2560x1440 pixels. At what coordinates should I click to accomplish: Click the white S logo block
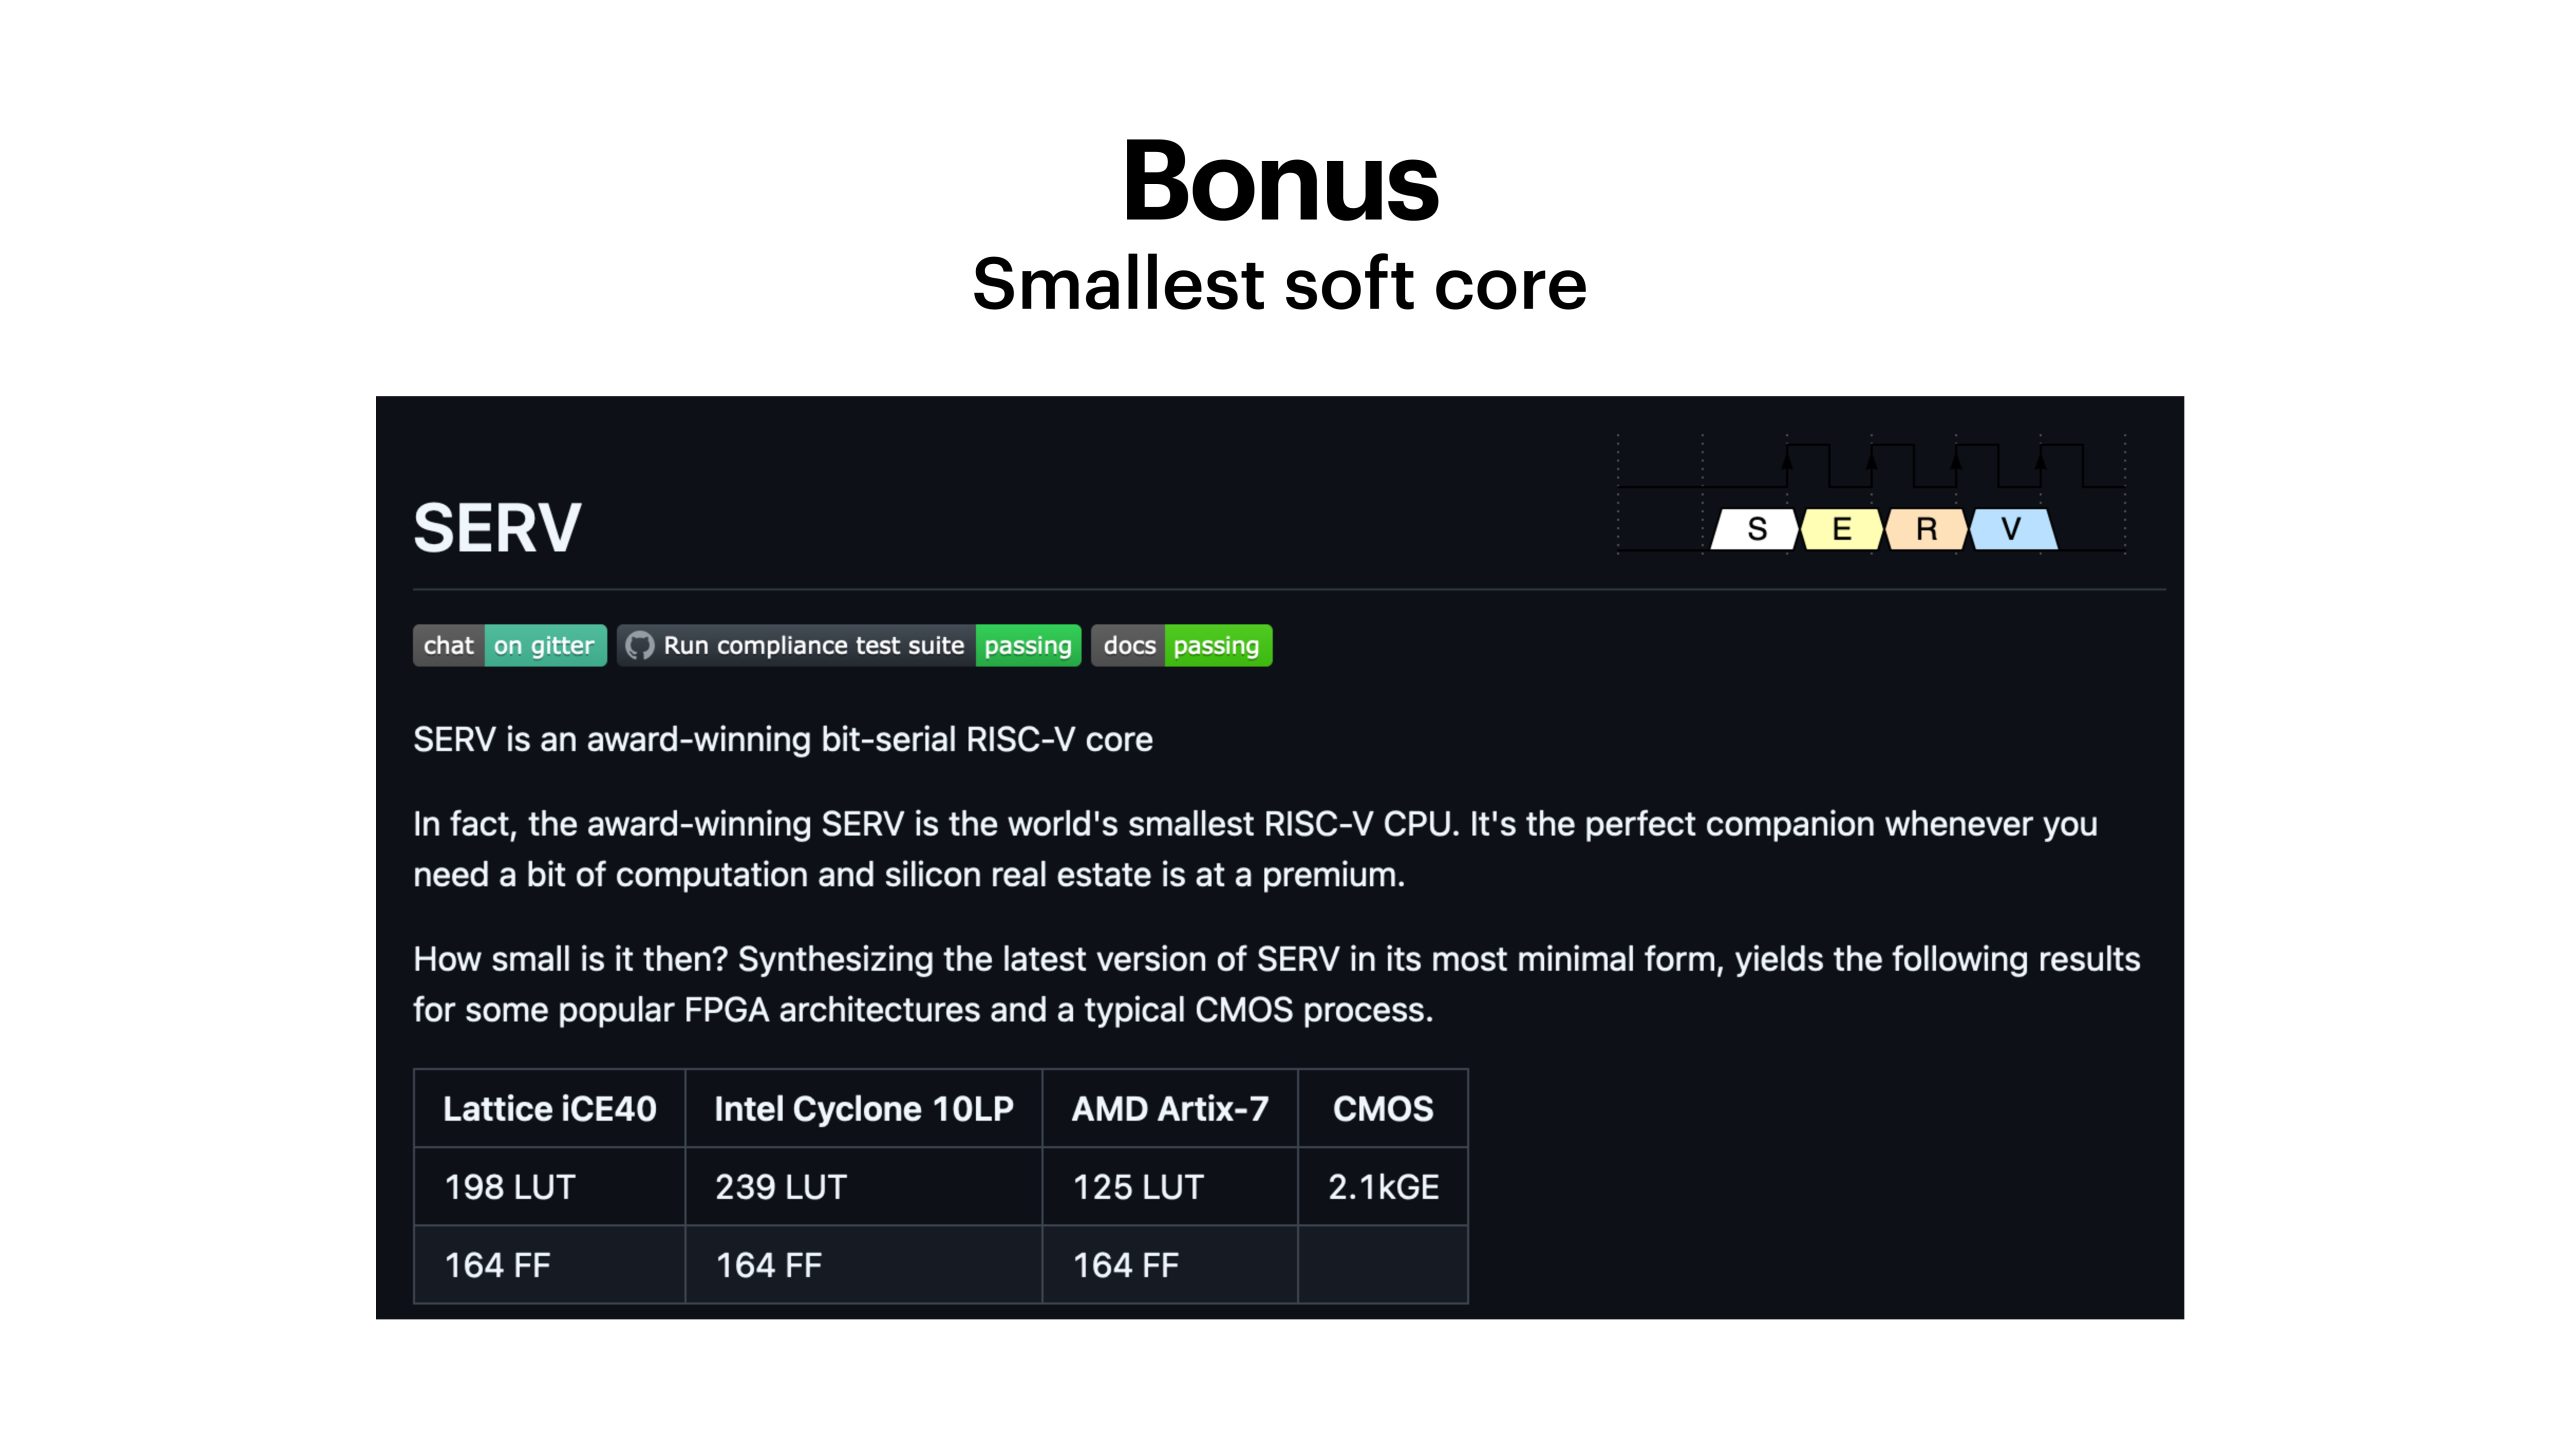pos(1755,529)
